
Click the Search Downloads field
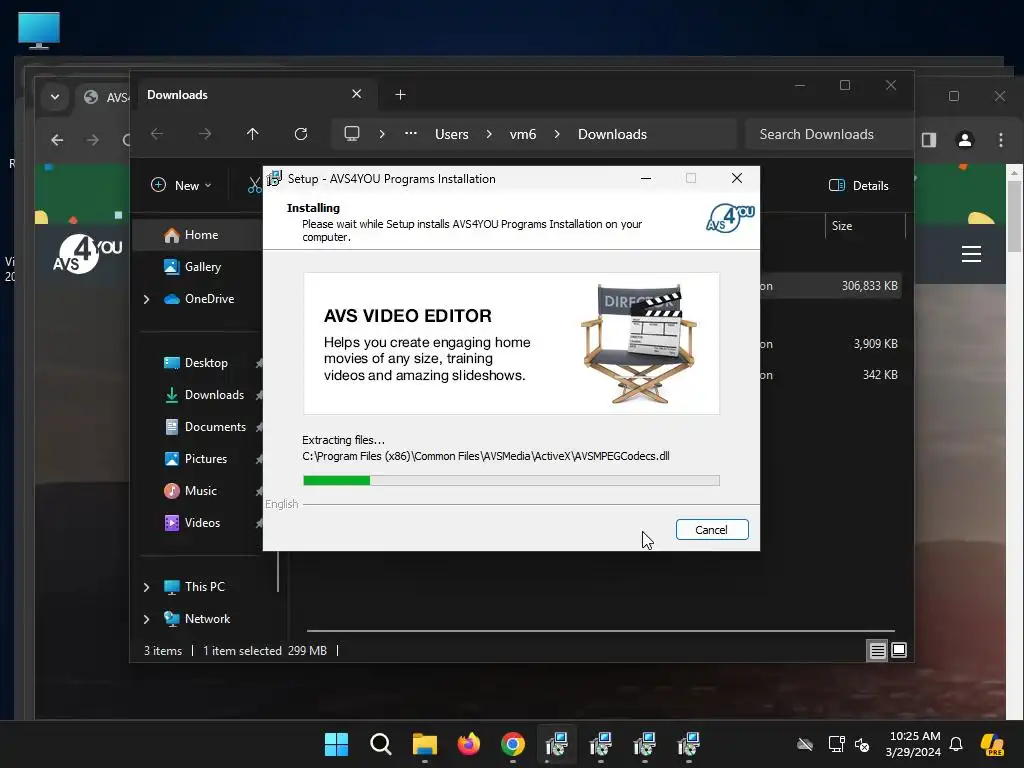click(x=828, y=134)
